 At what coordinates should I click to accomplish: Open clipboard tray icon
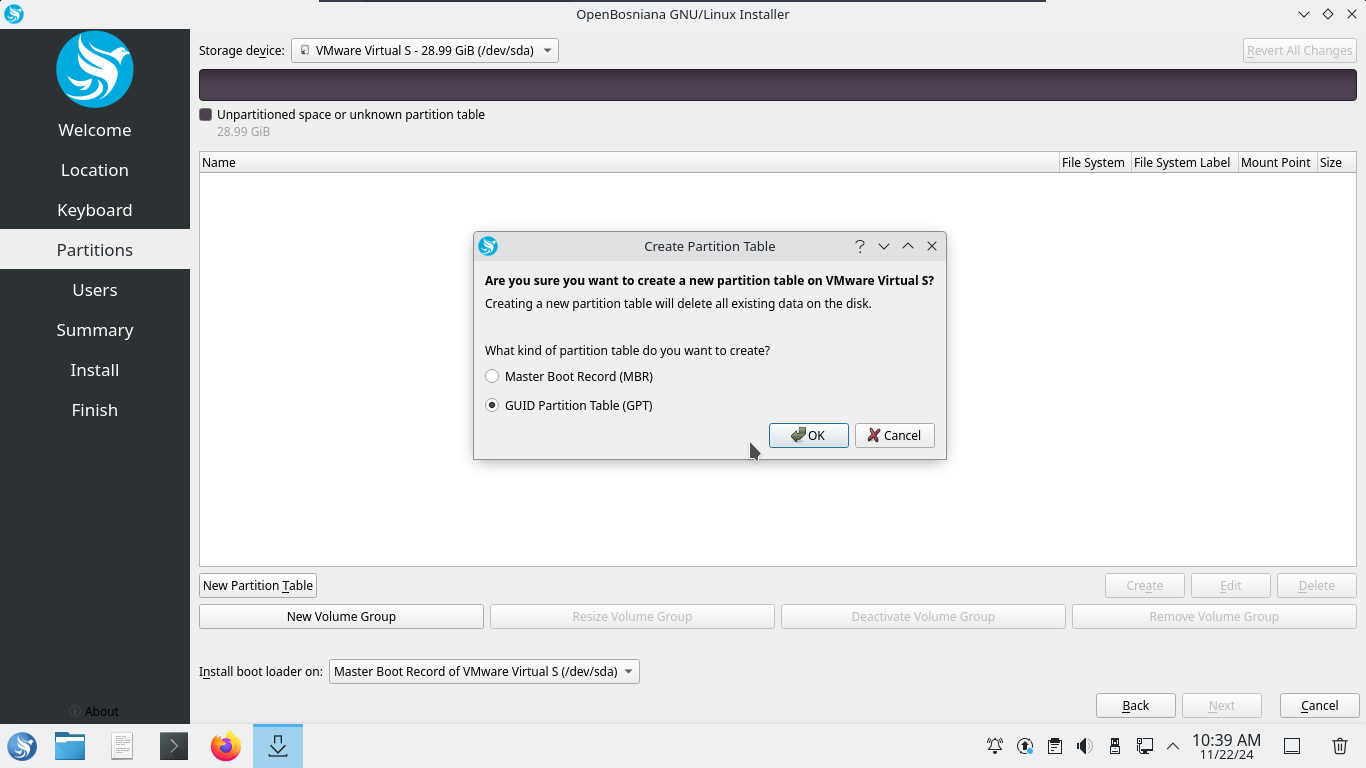(x=1055, y=746)
